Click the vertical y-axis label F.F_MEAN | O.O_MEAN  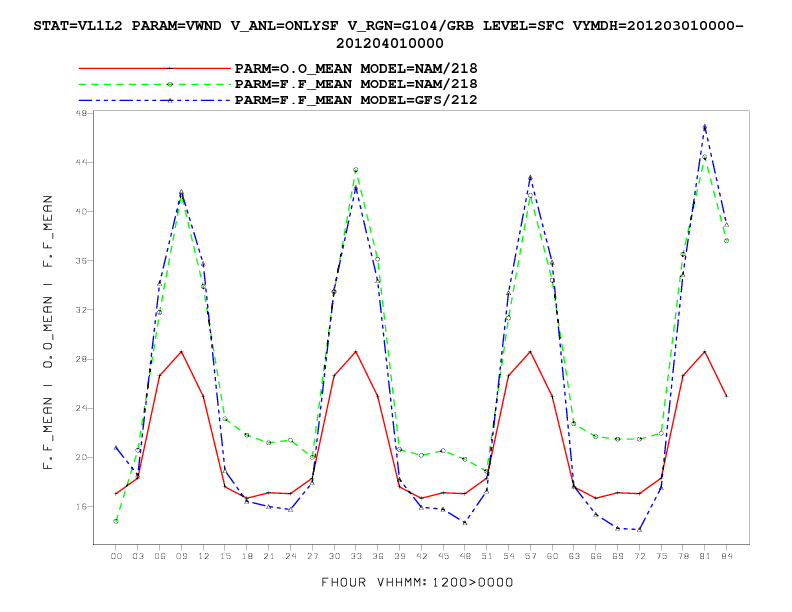48,332
